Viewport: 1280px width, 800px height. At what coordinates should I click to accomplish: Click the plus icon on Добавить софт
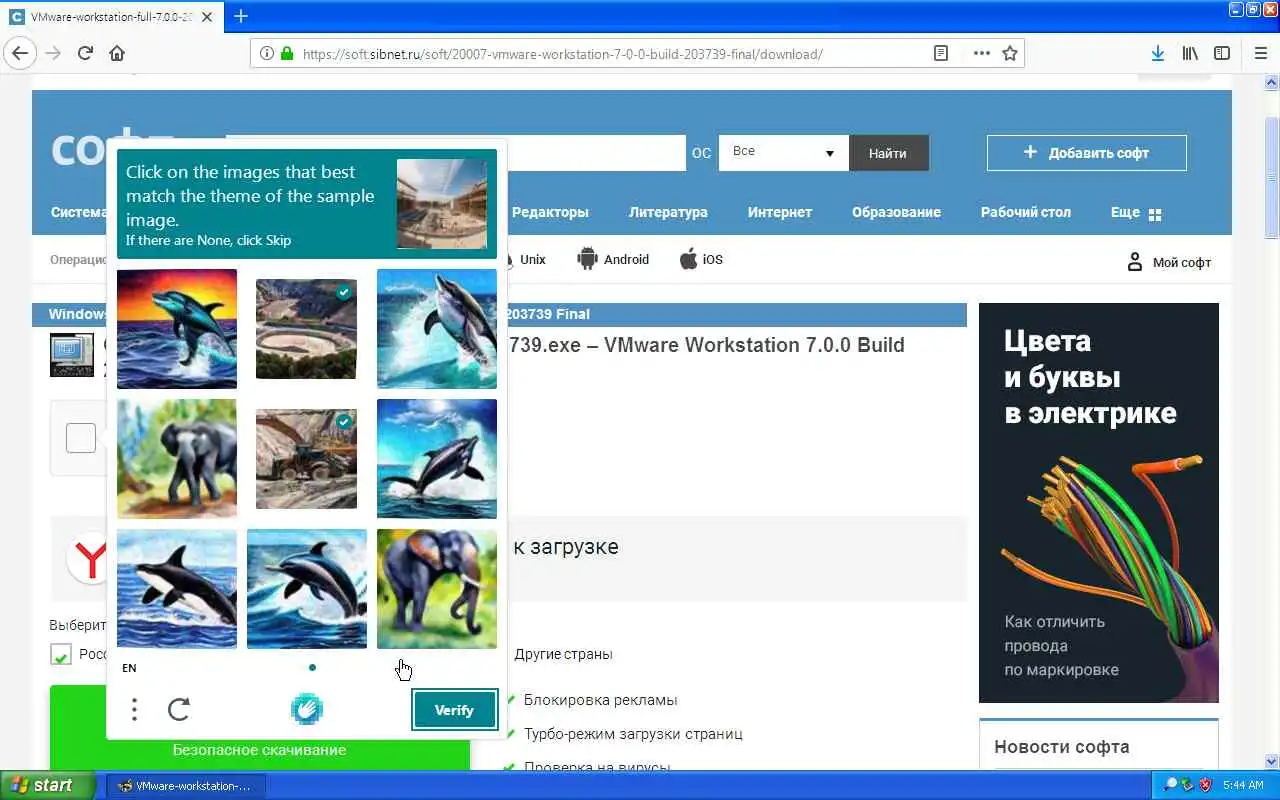coord(1030,153)
